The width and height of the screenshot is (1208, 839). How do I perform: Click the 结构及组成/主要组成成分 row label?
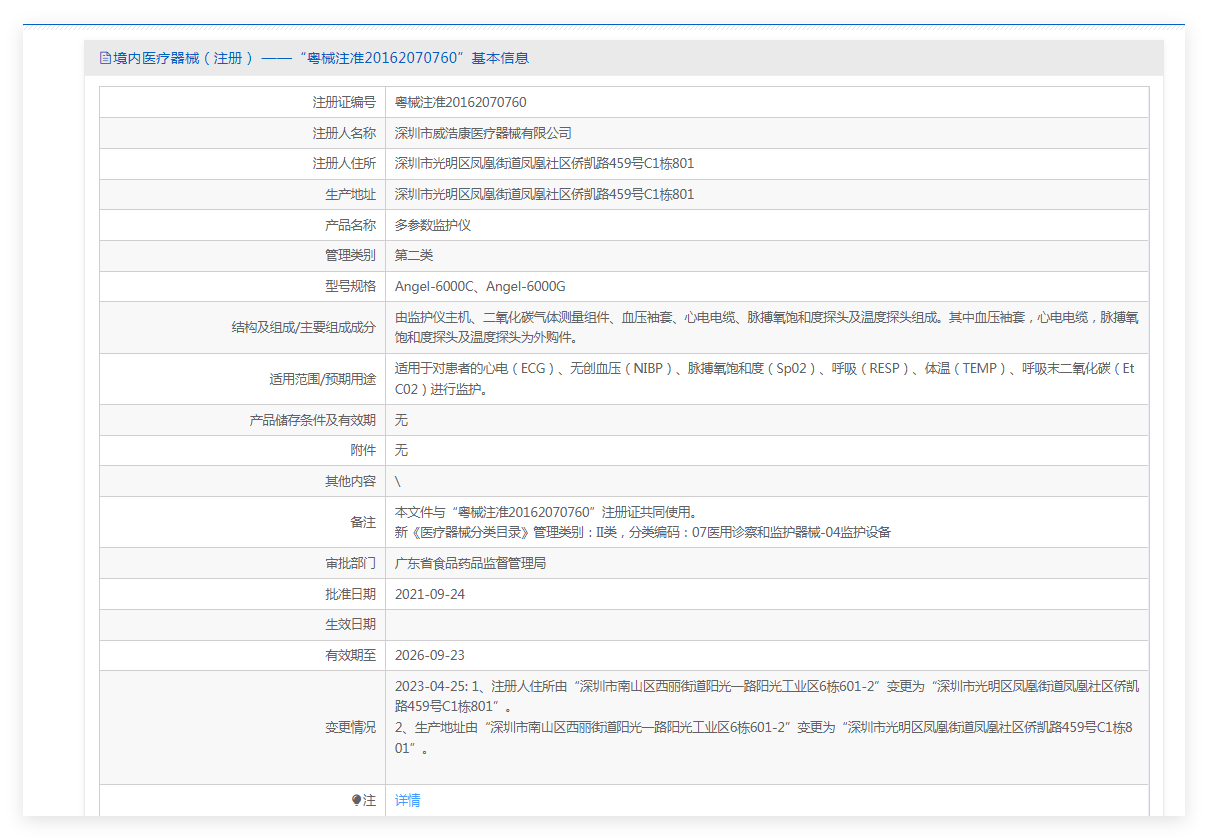tap(303, 327)
